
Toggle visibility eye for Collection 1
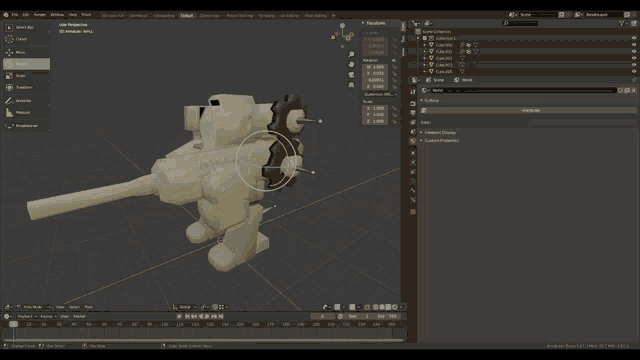click(634, 38)
